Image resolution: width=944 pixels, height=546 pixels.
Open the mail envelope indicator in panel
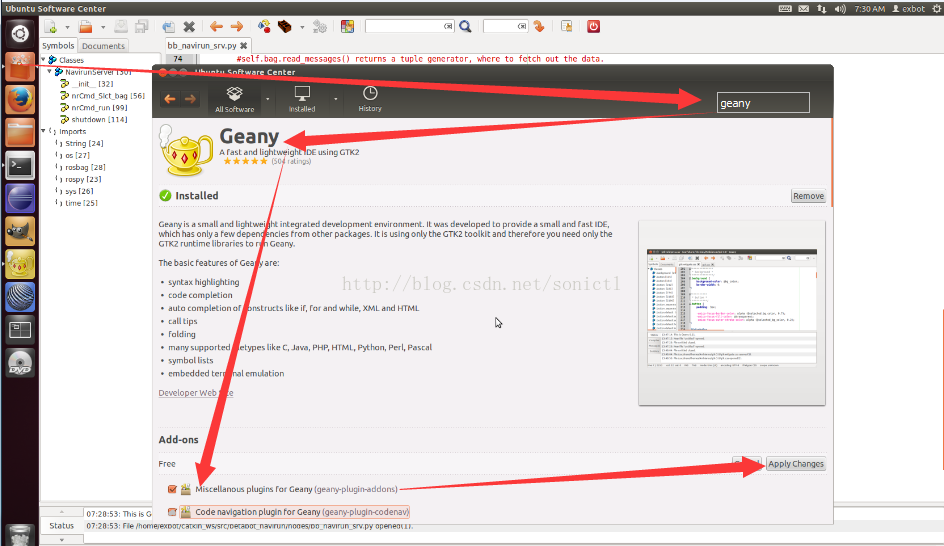tap(804, 8)
